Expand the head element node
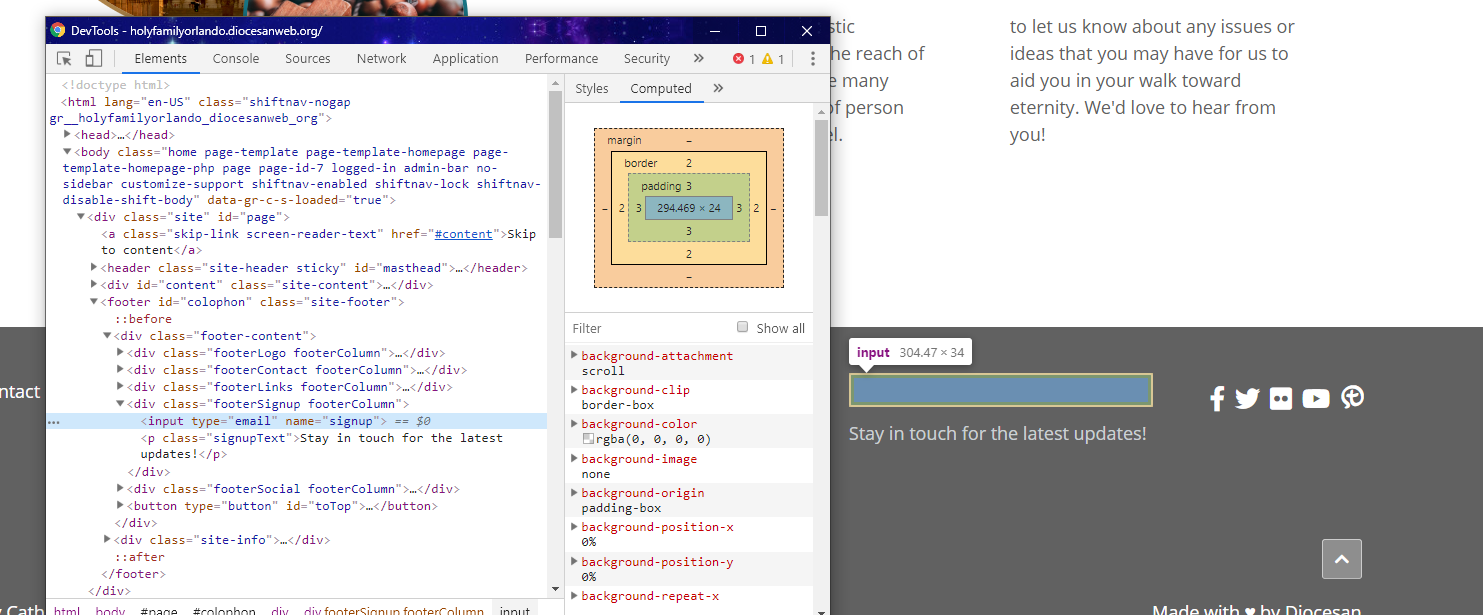This screenshot has height=615, width=1483. click(67, 135)
